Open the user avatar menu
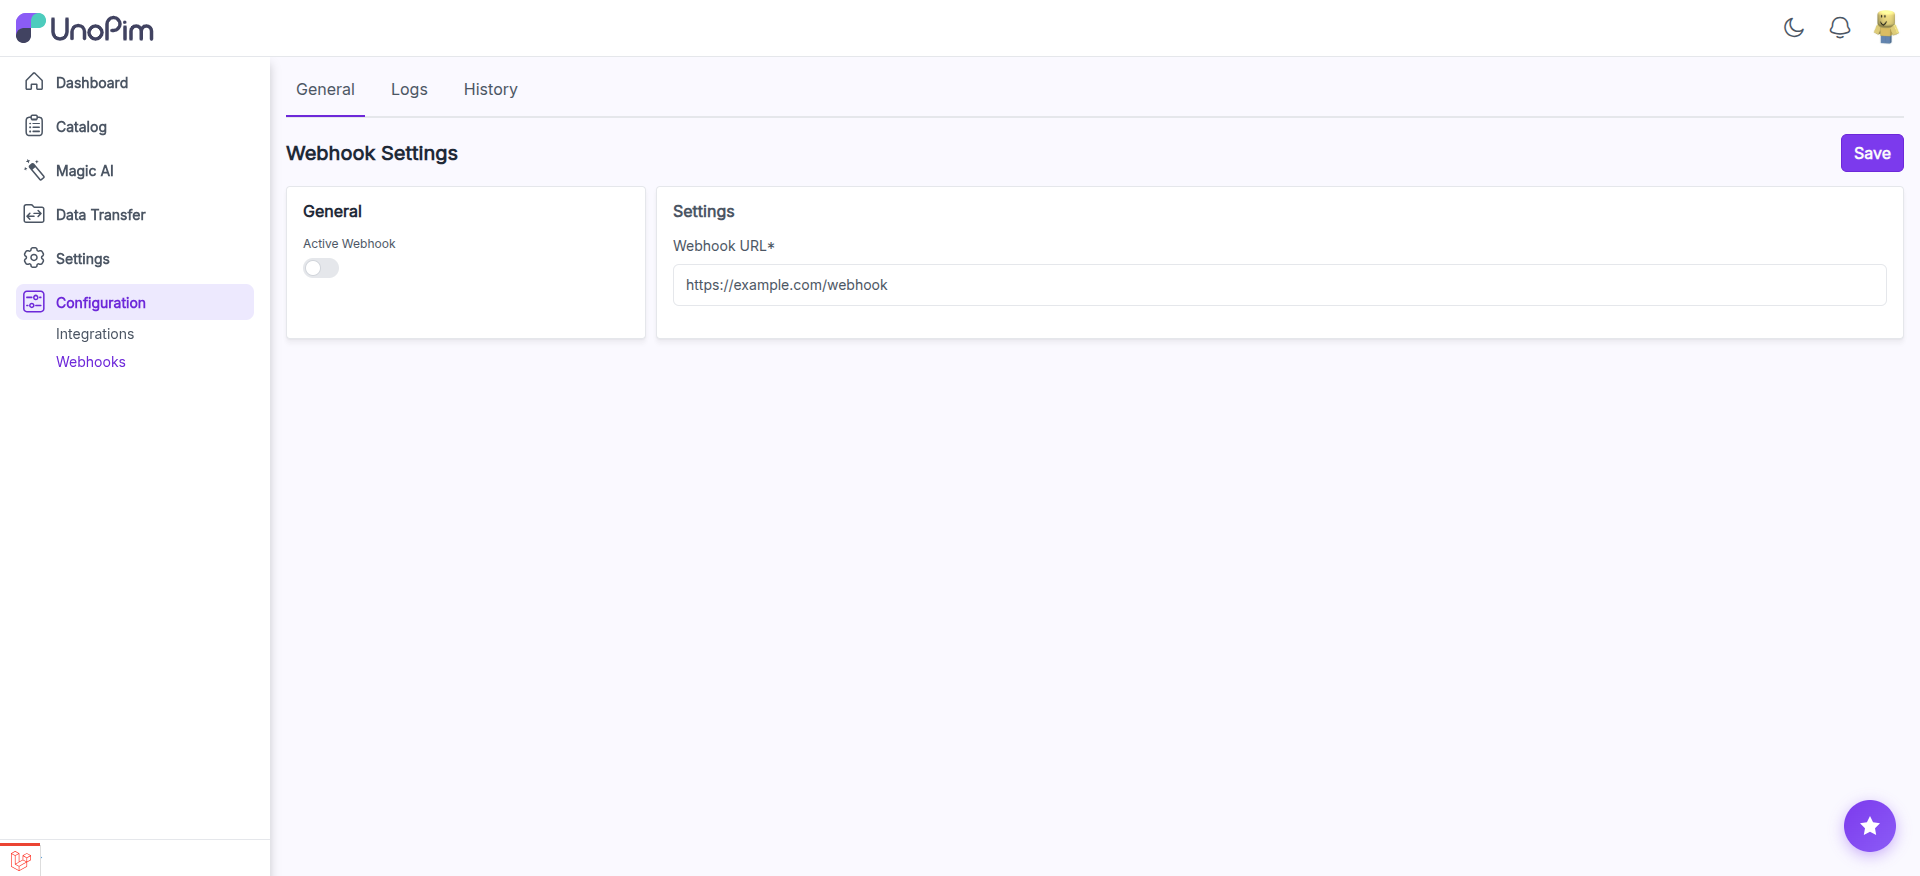The image size is (1920, 876). coord(1886,27)
